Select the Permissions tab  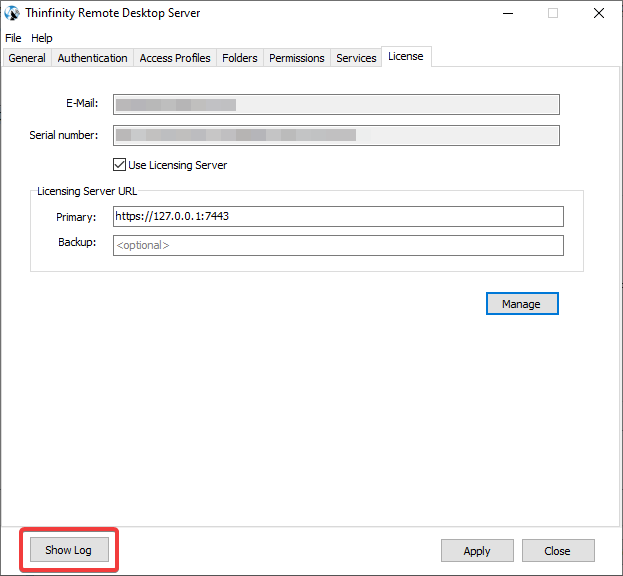click(297, 58)
